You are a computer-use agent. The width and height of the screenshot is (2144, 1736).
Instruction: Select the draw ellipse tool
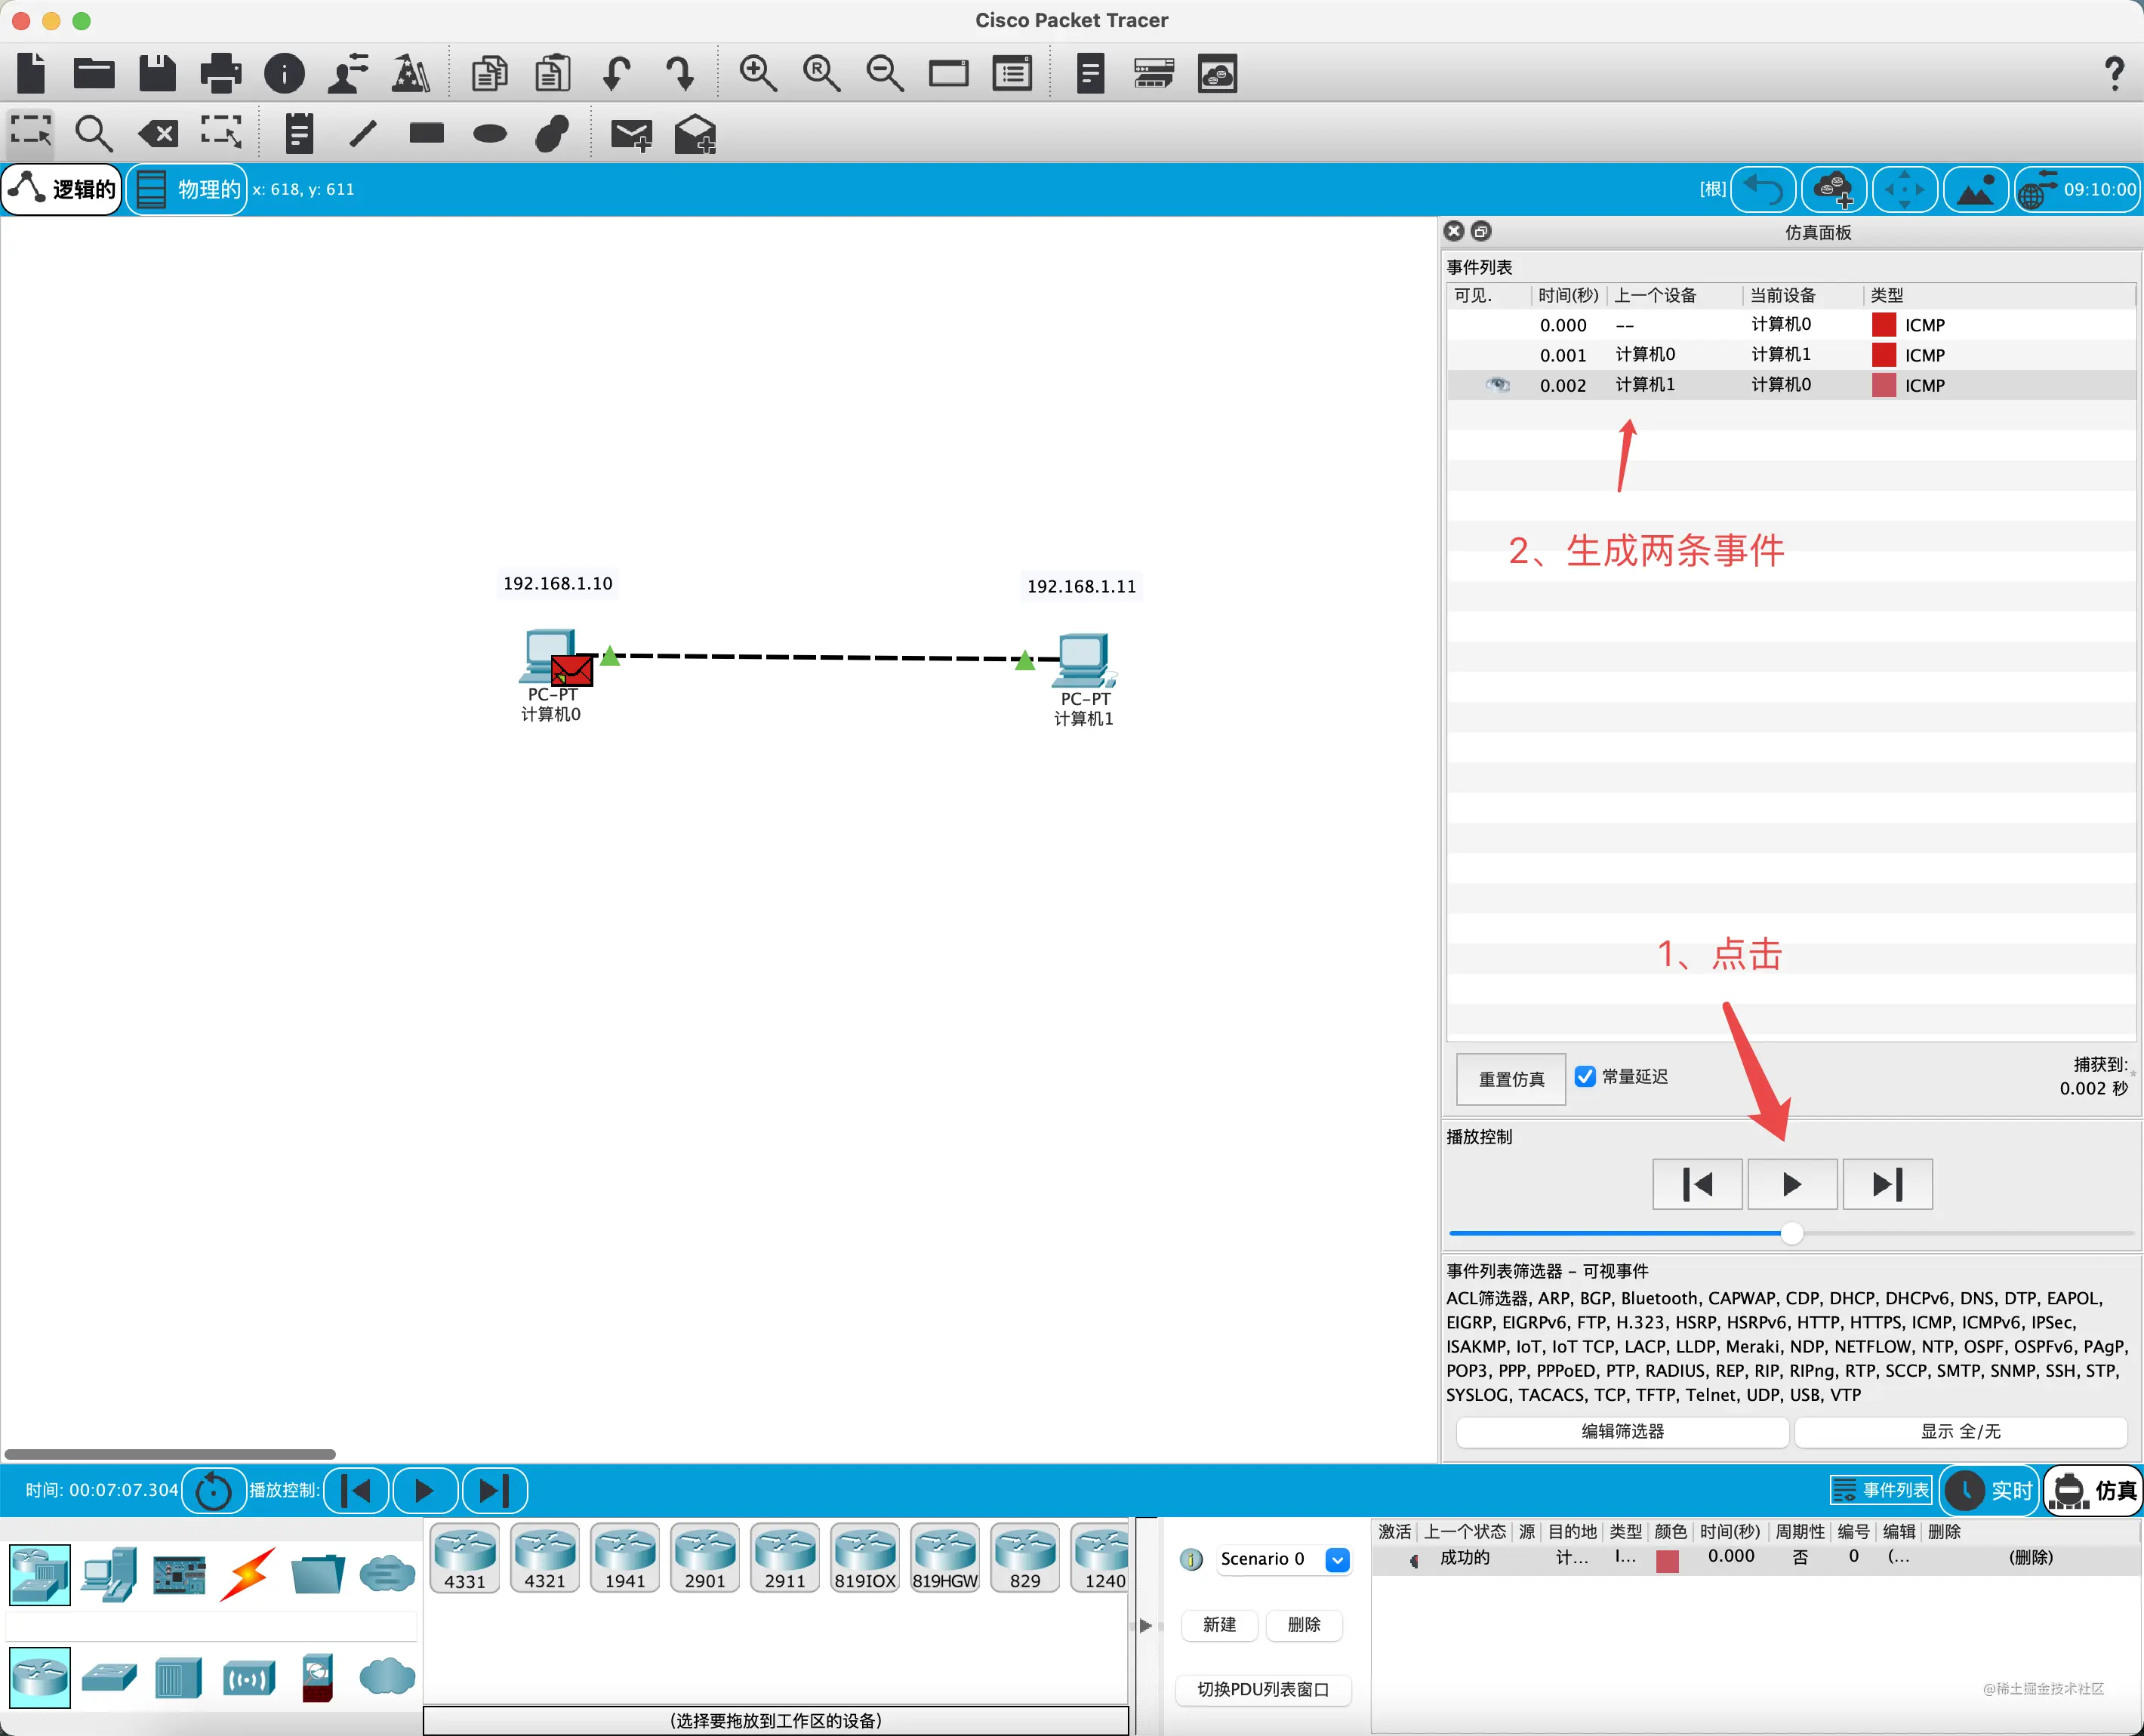(489, 133)
